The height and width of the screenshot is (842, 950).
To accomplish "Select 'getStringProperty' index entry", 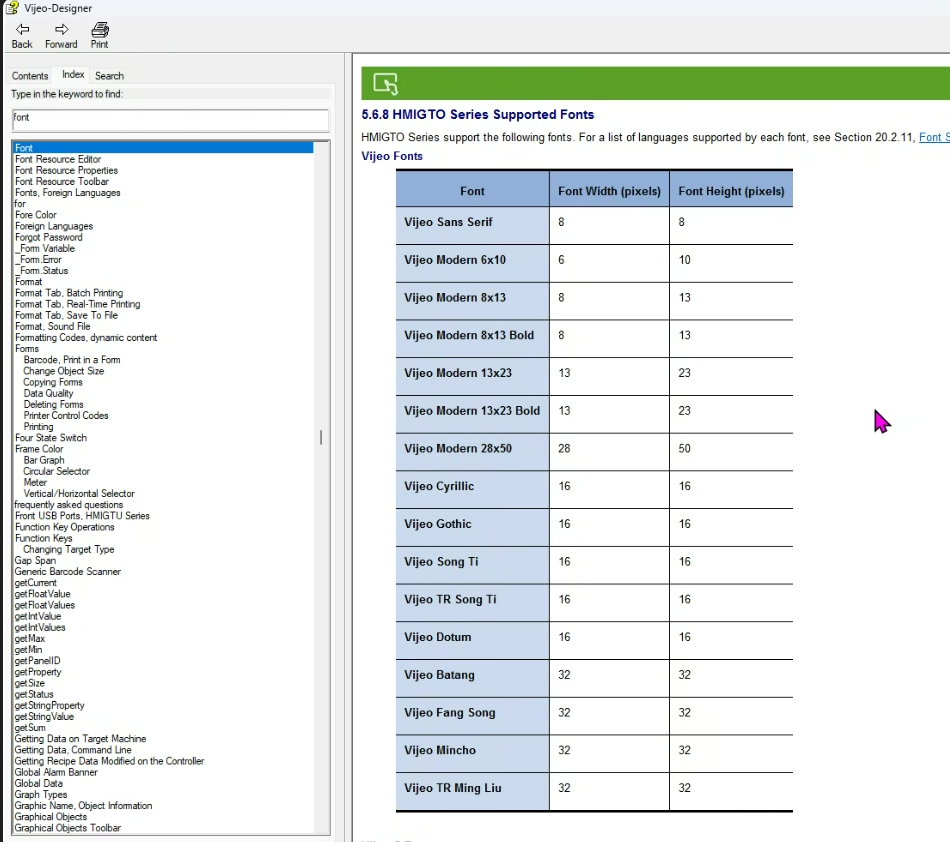I will (50, 706).
